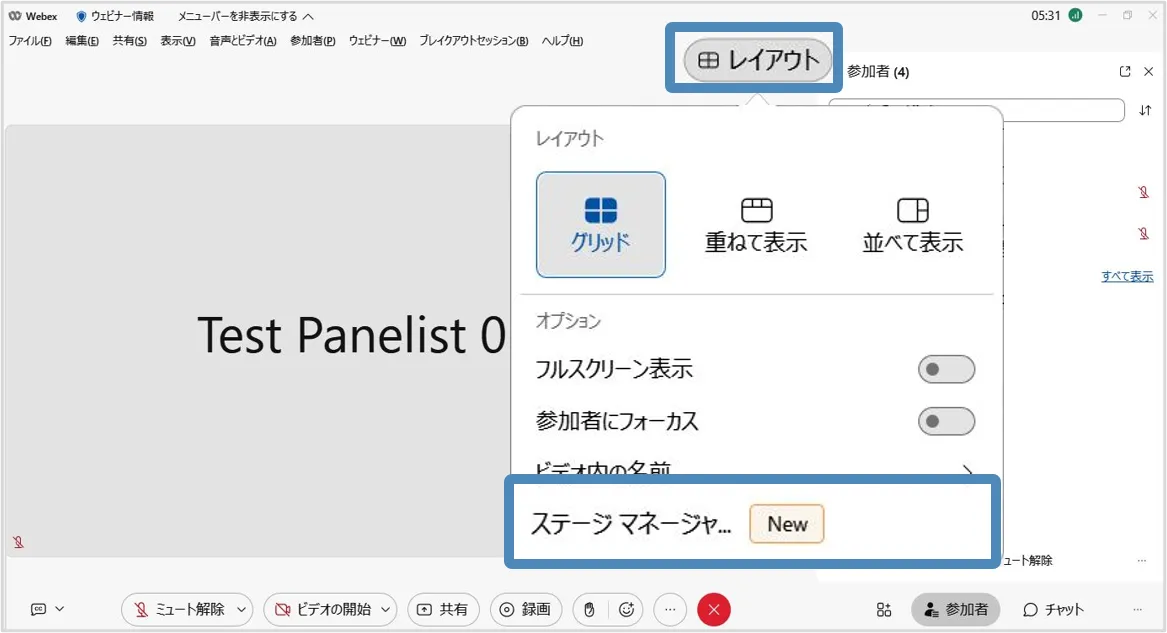Viewport: 1167px width, 633px height.
Task: Expand the ミュート解除 audio options arrow
Action: point(241,609)
